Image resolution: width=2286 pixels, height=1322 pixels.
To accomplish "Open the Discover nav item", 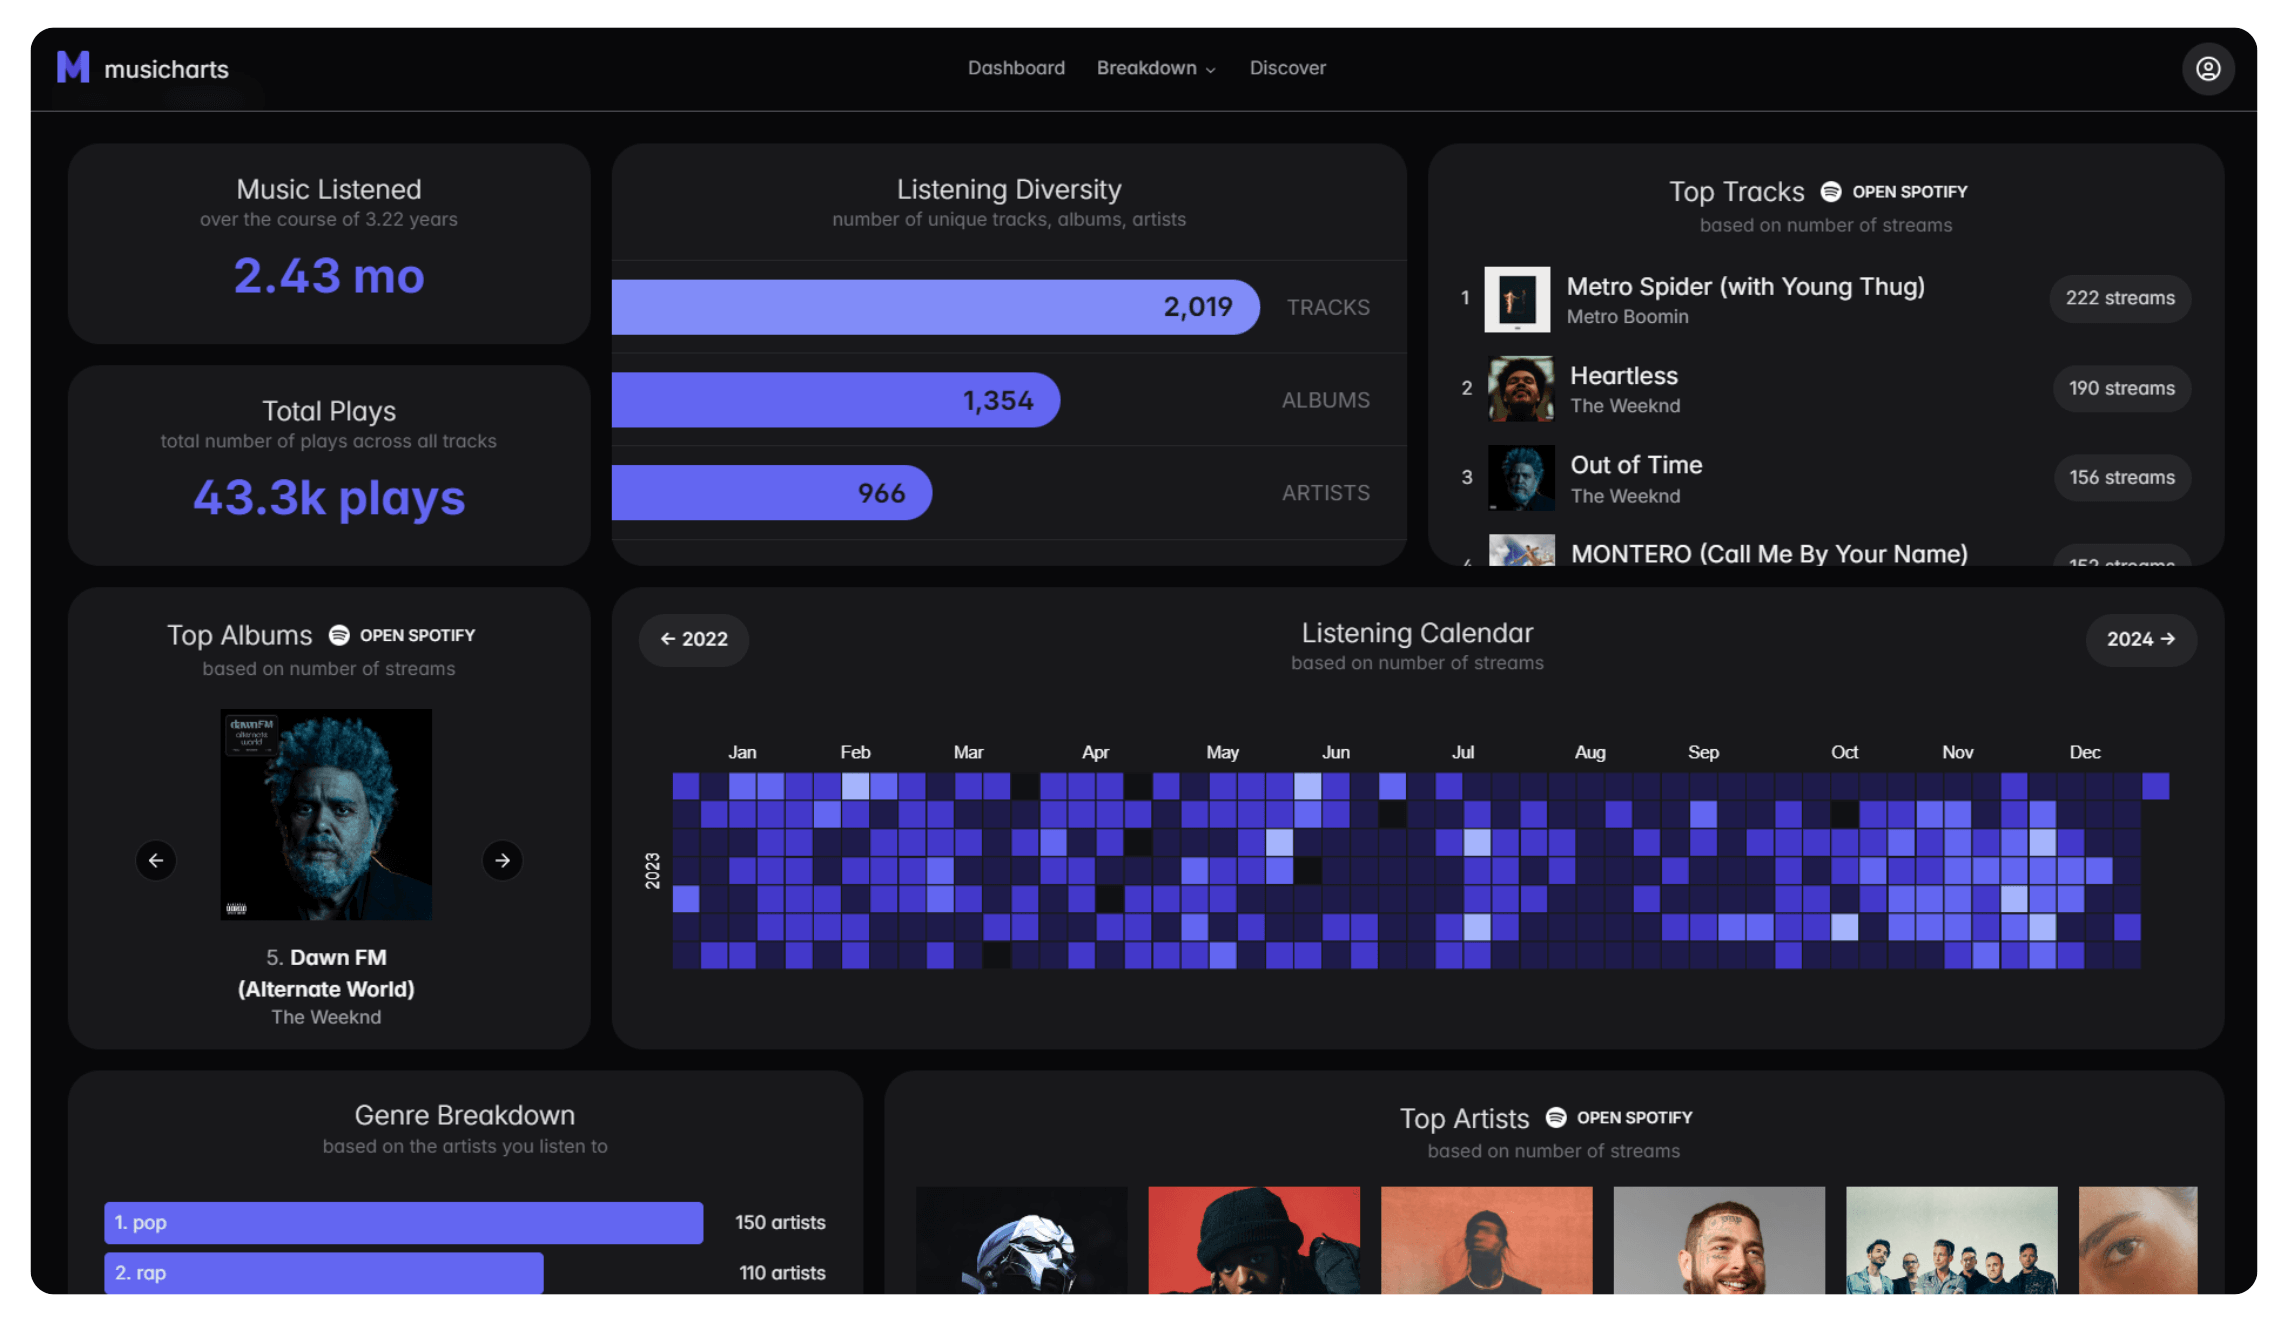I will coord(1288,68).
